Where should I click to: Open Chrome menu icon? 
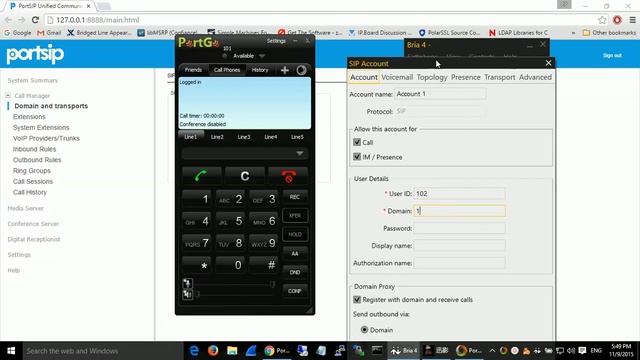click(x=633, y=20)
